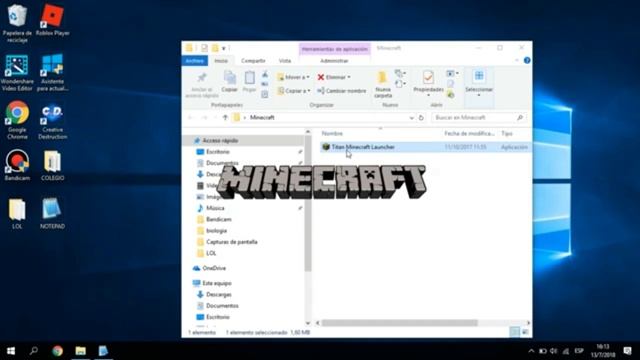This screenshot has height=360, width=640.
Task: Sort by the Tipo column header
Action: coord(507,133)
